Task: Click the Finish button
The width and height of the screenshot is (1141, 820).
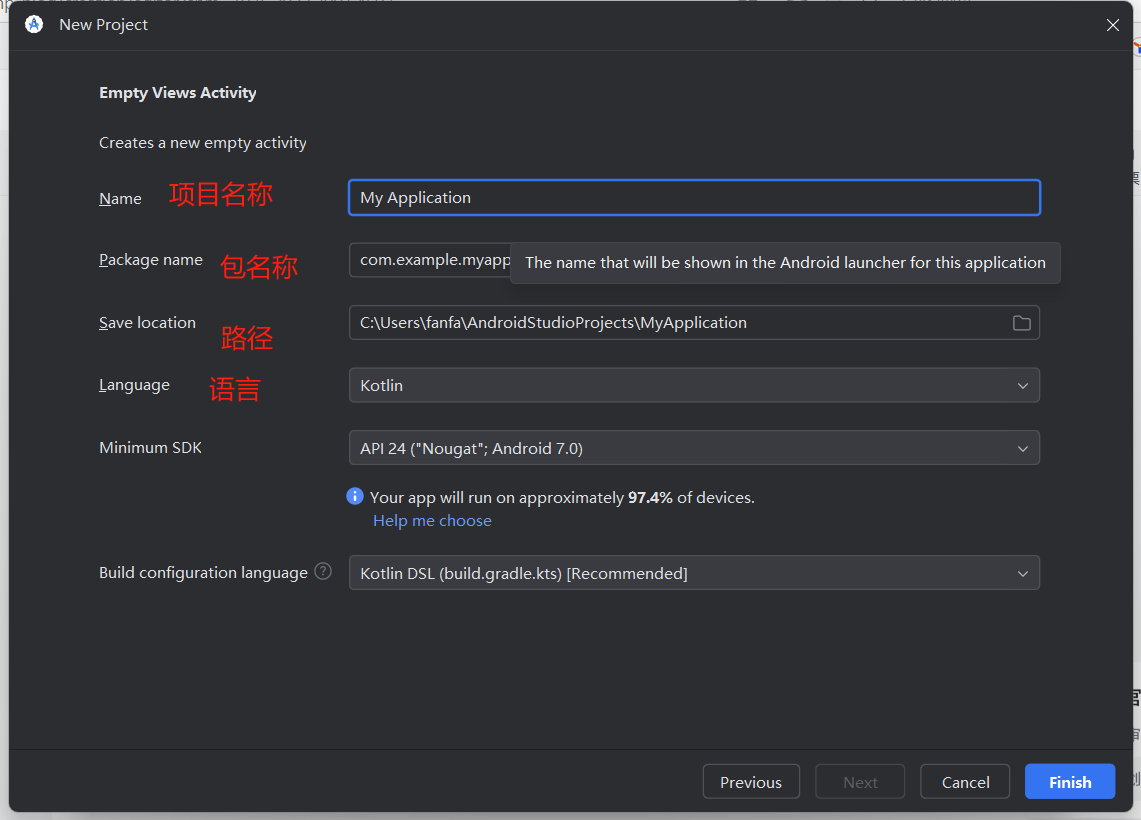Action: (x=1070, y=782)
